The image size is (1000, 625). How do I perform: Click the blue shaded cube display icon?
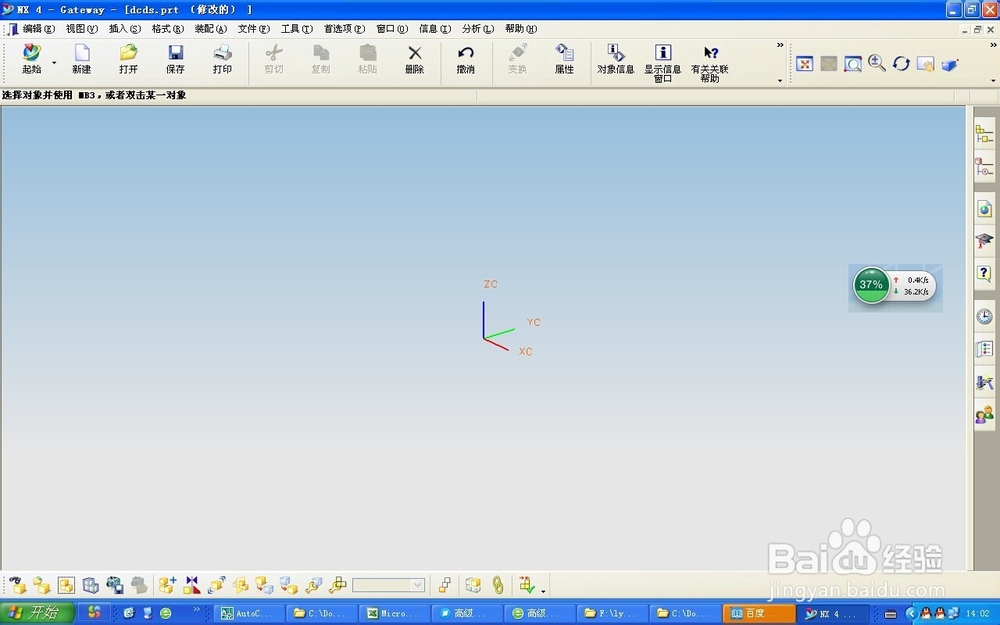tap(950, 64)
